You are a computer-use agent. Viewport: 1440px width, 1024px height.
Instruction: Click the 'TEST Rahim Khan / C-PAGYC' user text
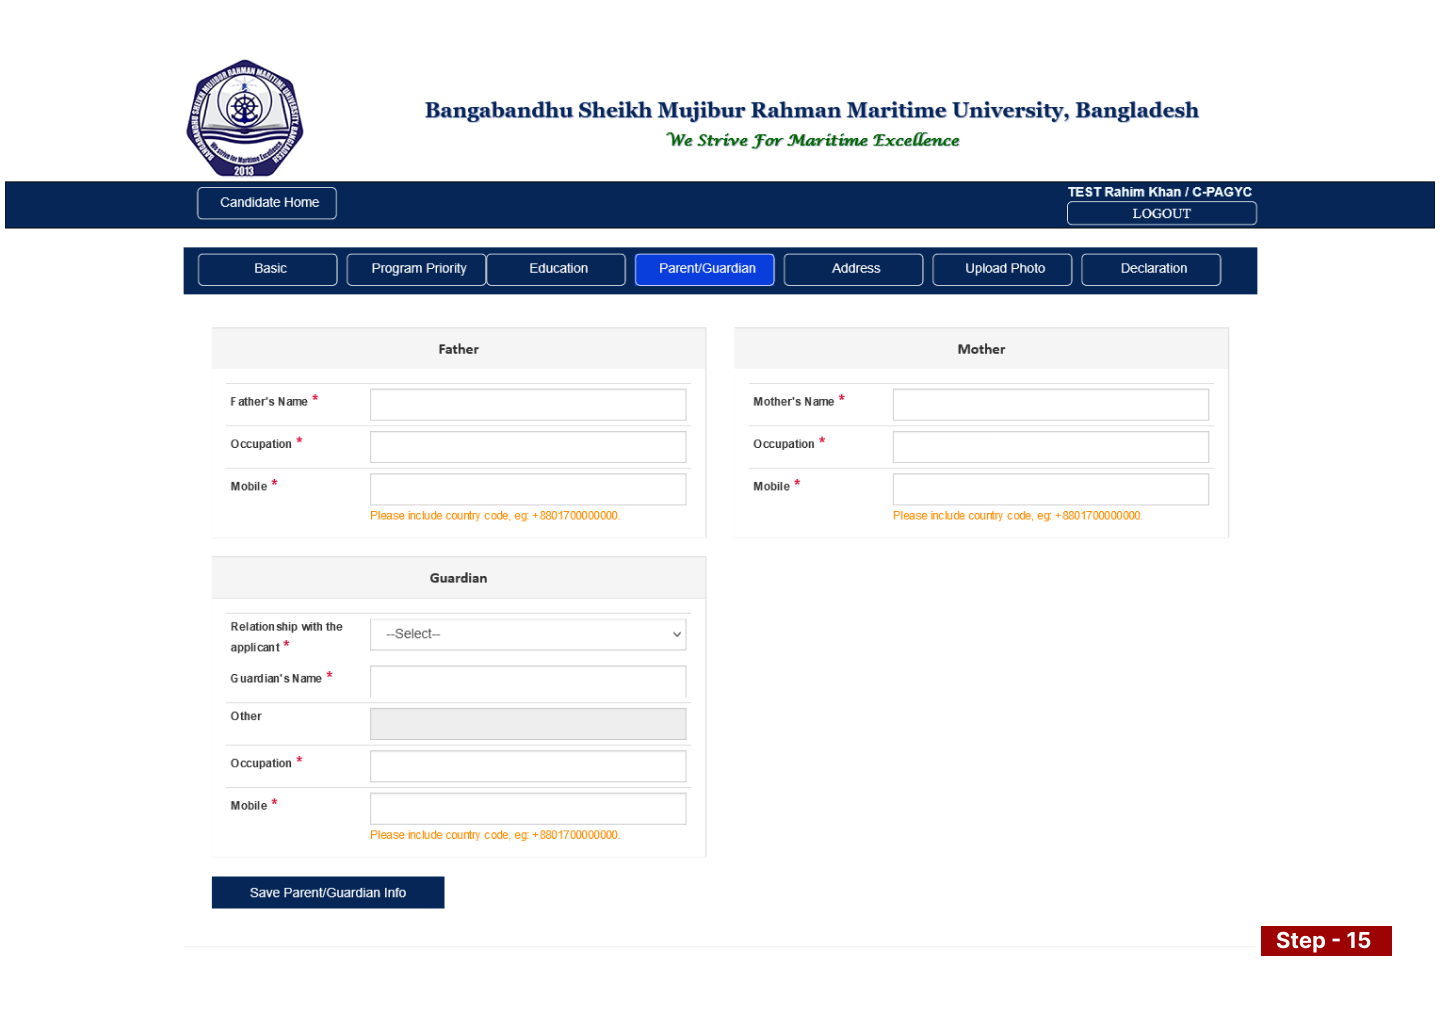pyautogui.click(x=1159, y=192)
